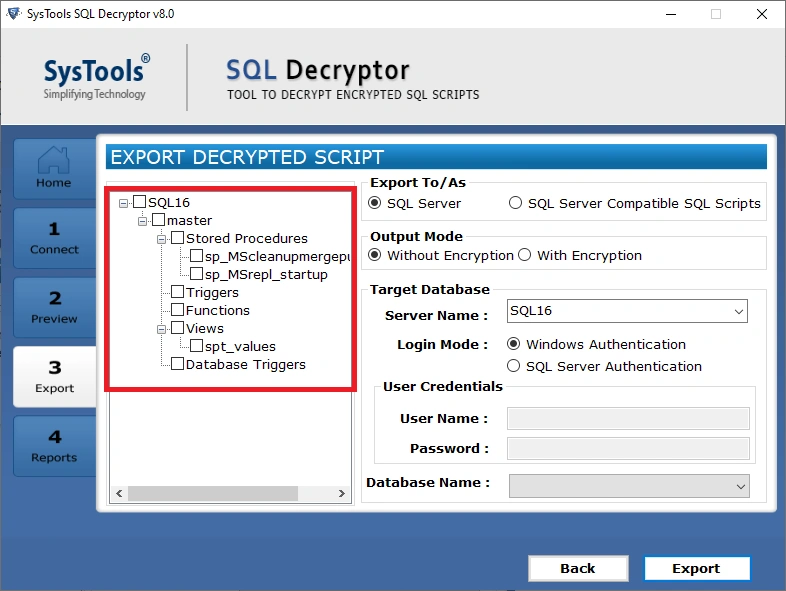This screenshot has width=786, height=591.
Task: Open step 2 Preview
Action: [x=54, y=307]
